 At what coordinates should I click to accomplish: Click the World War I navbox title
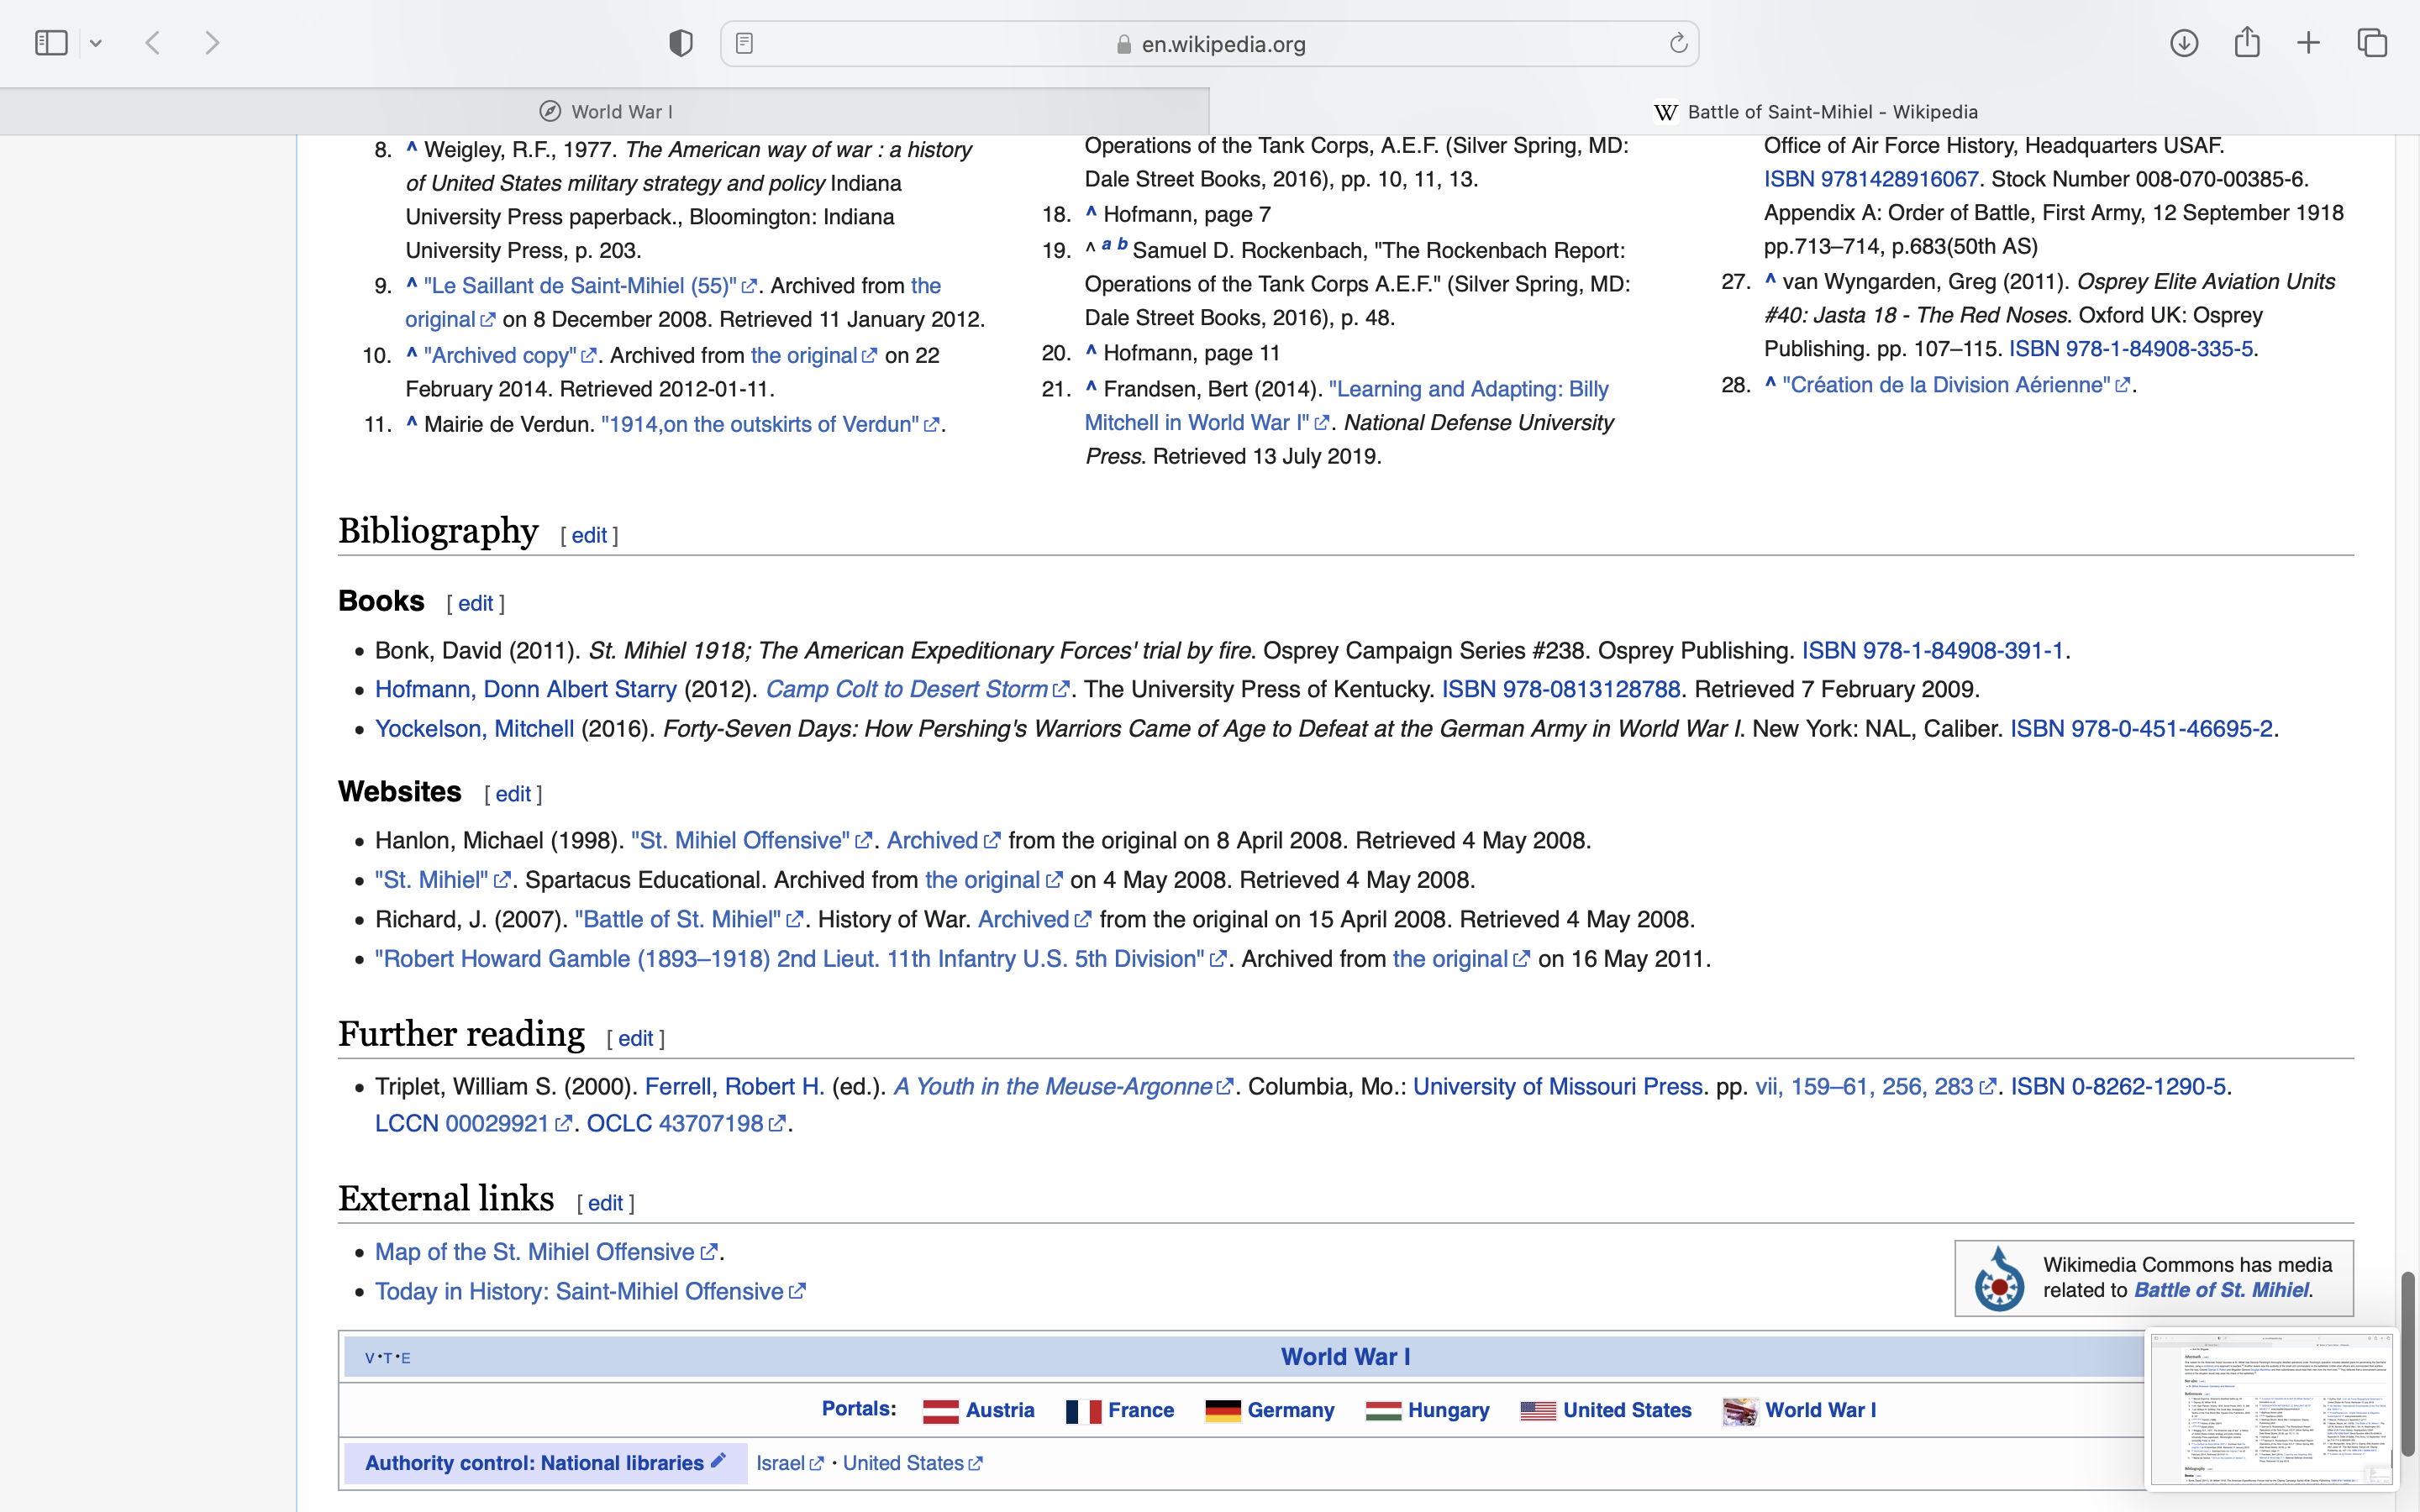click(1345, 1357)
